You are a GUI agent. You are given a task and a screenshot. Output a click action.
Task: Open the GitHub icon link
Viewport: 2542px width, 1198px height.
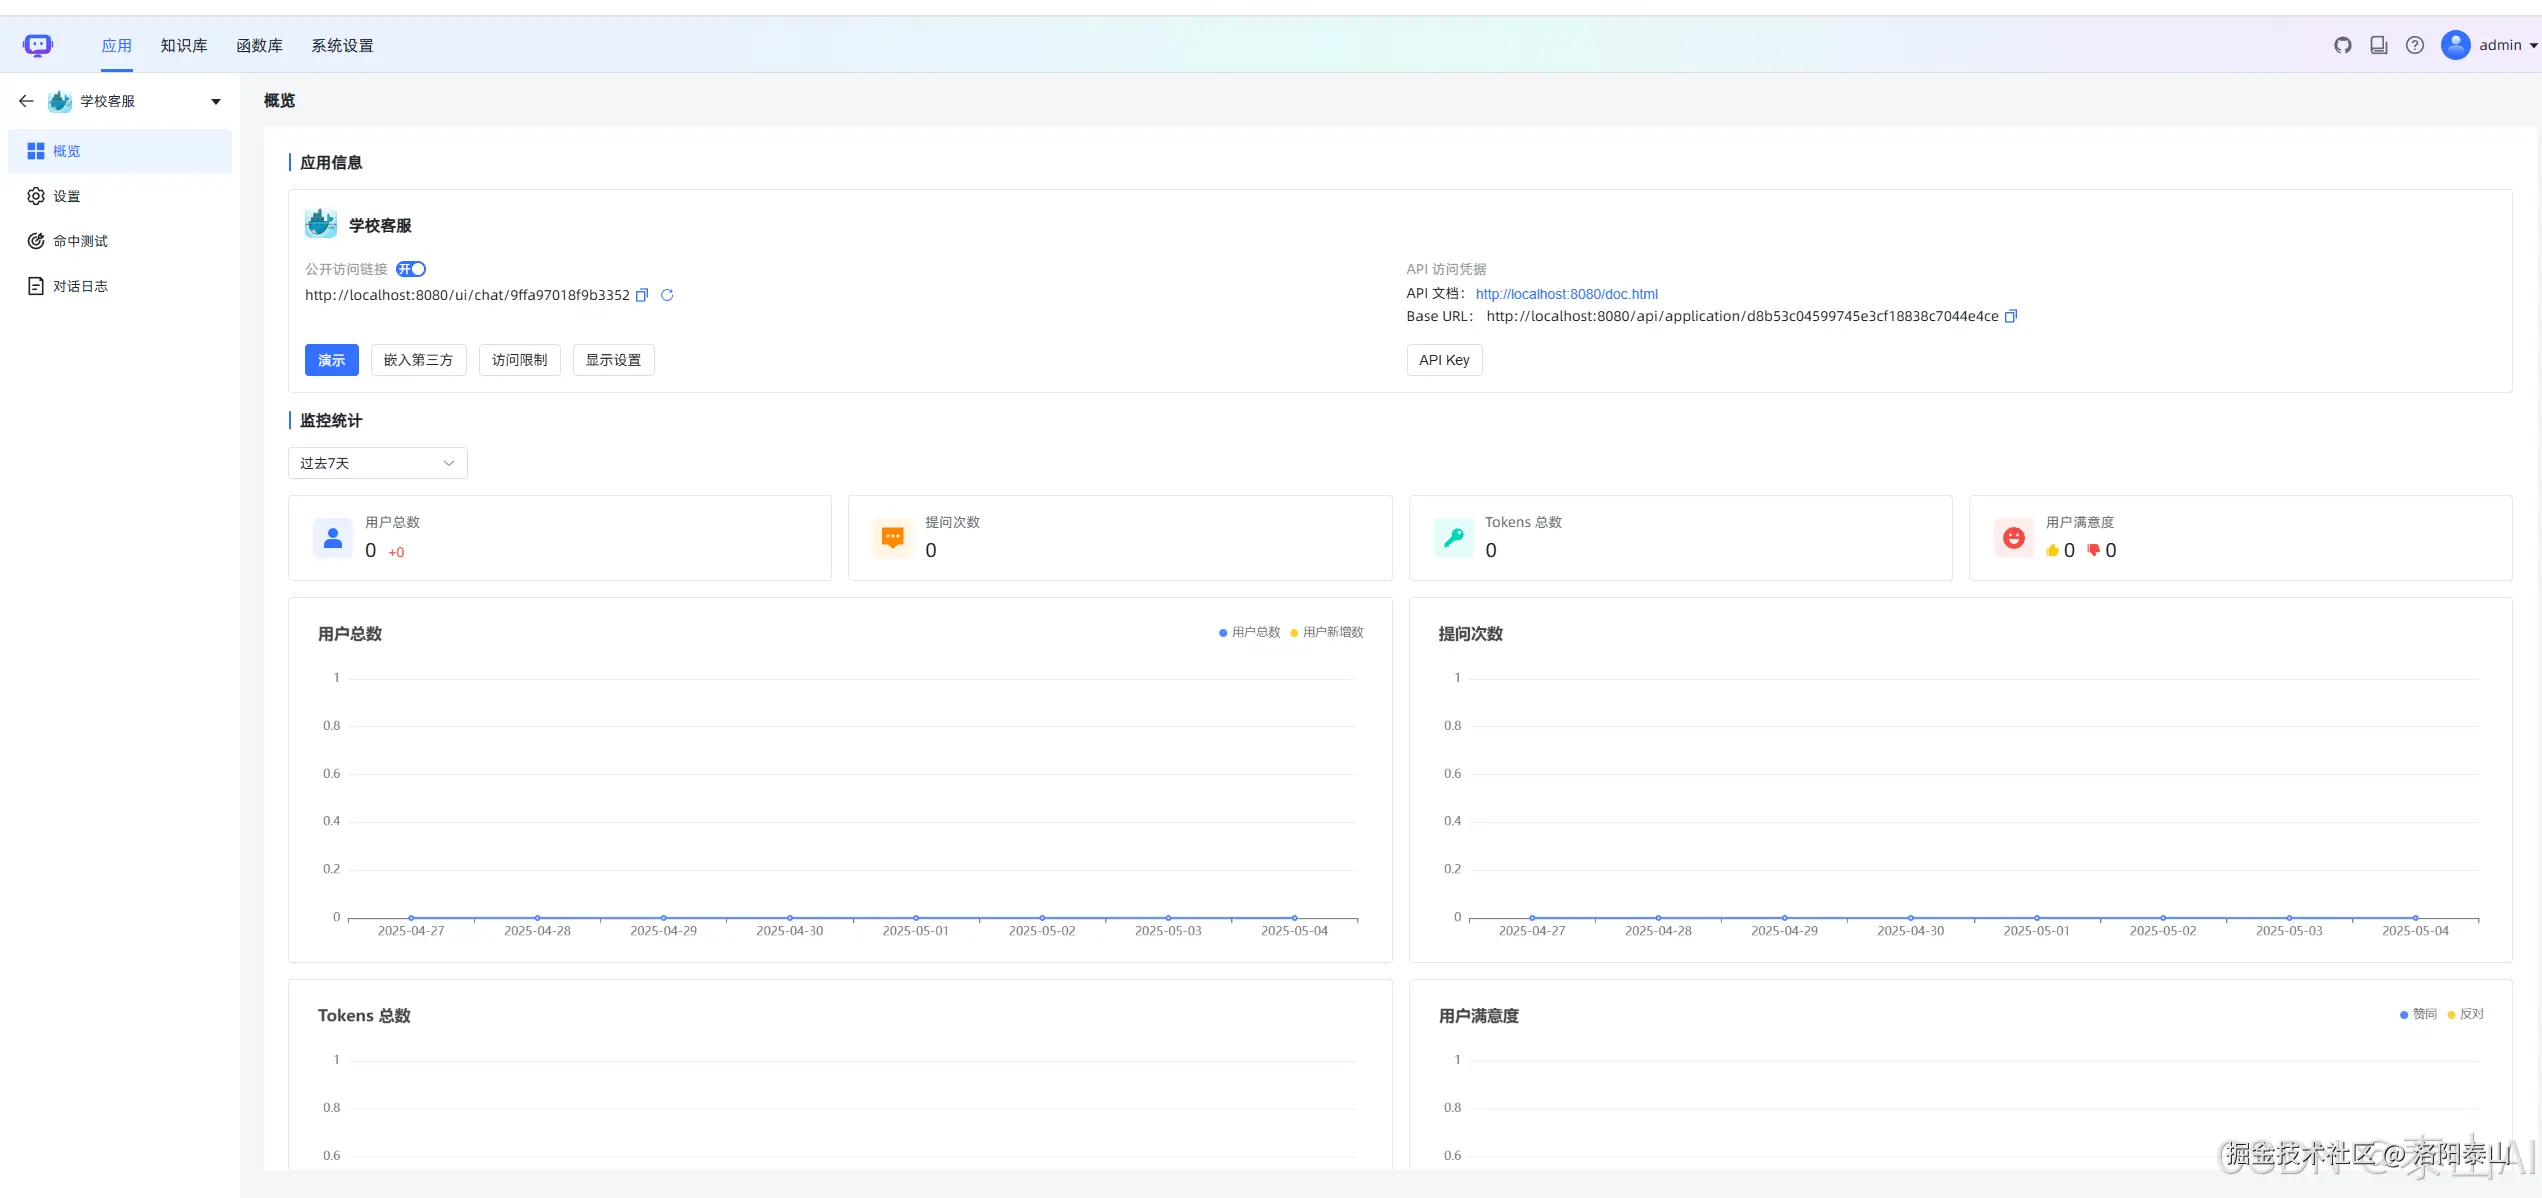[x=2342, y=45]
